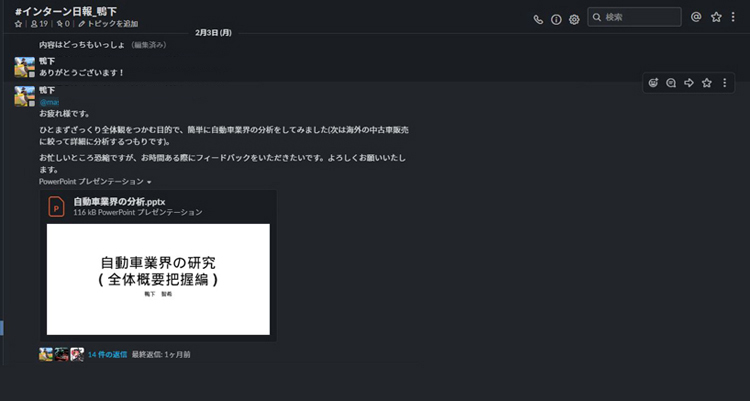Screen dimensions: 750x401
Task: Click トピックを追加 to add topic
Action: [108, 23]
